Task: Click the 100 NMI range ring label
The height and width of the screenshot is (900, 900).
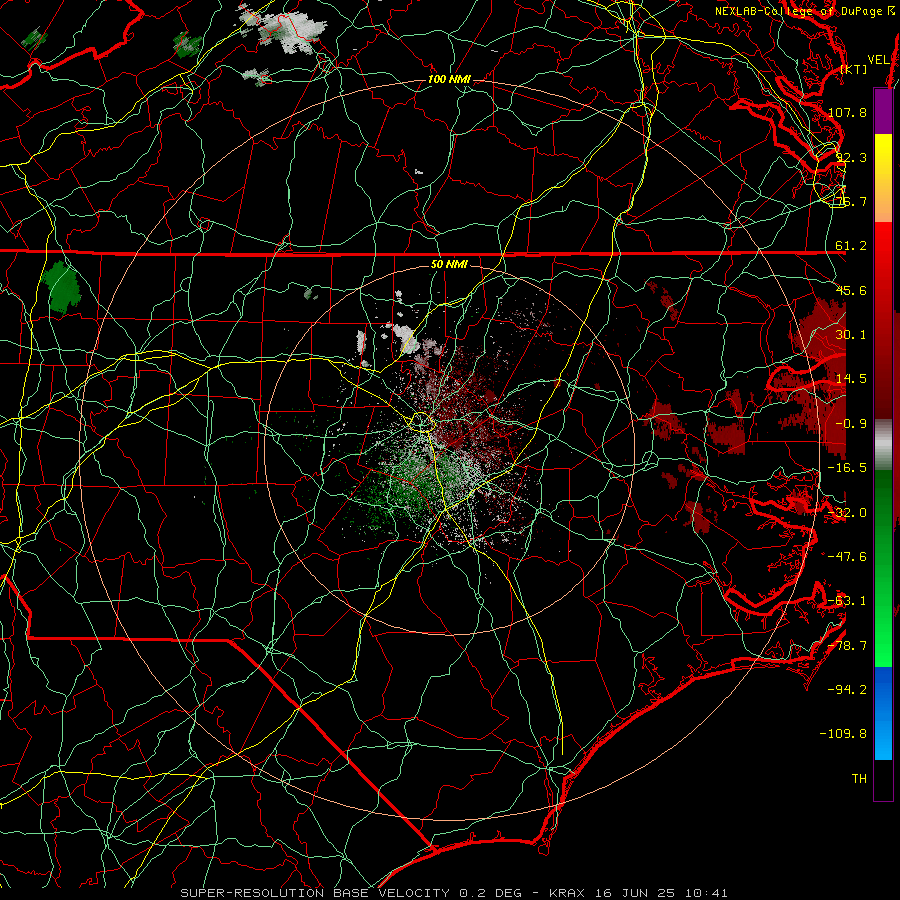Action: [449, 79]
